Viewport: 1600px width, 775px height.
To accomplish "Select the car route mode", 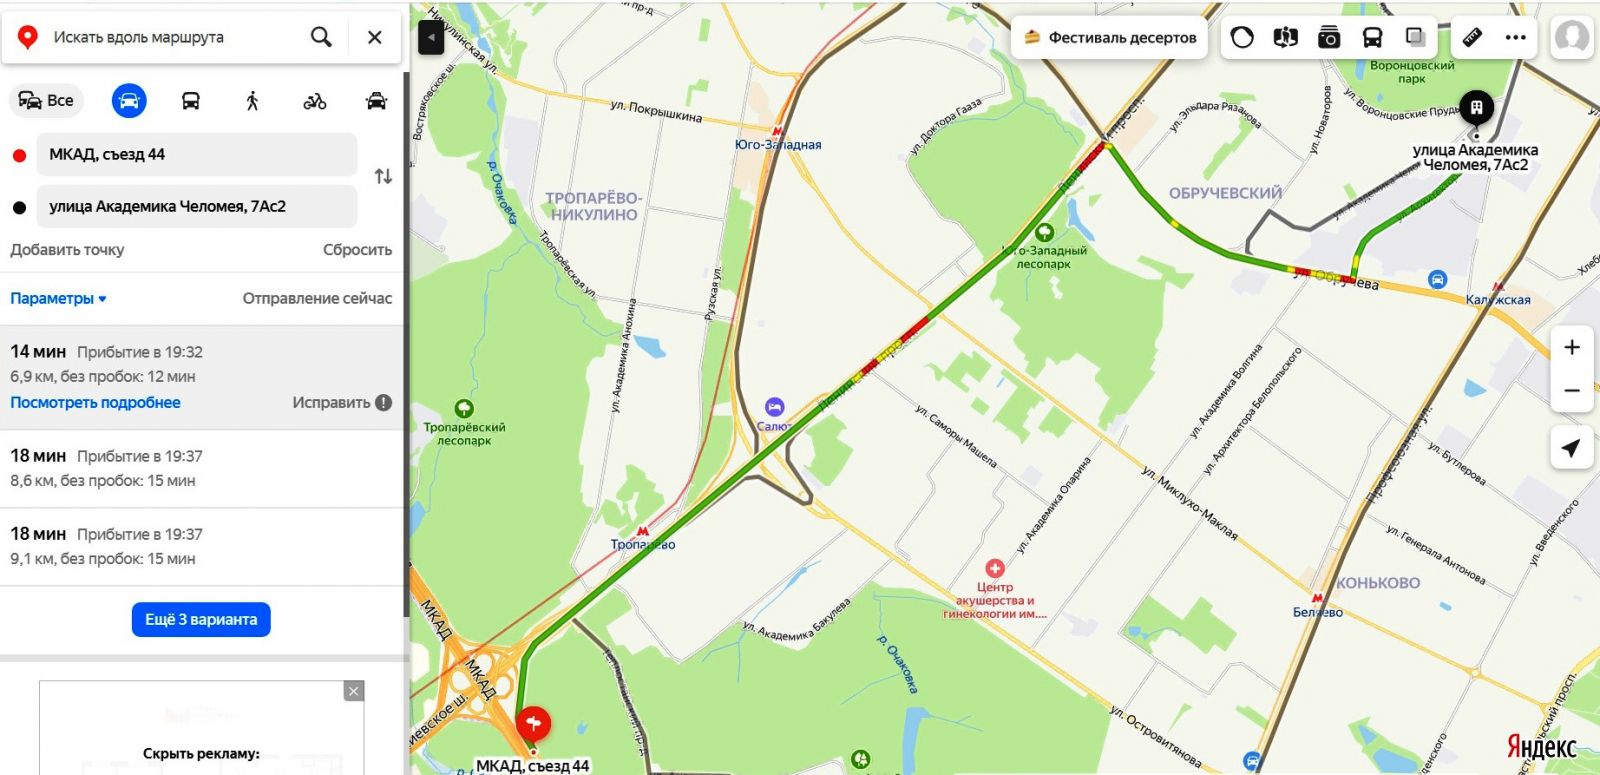I will coord(129,101).
